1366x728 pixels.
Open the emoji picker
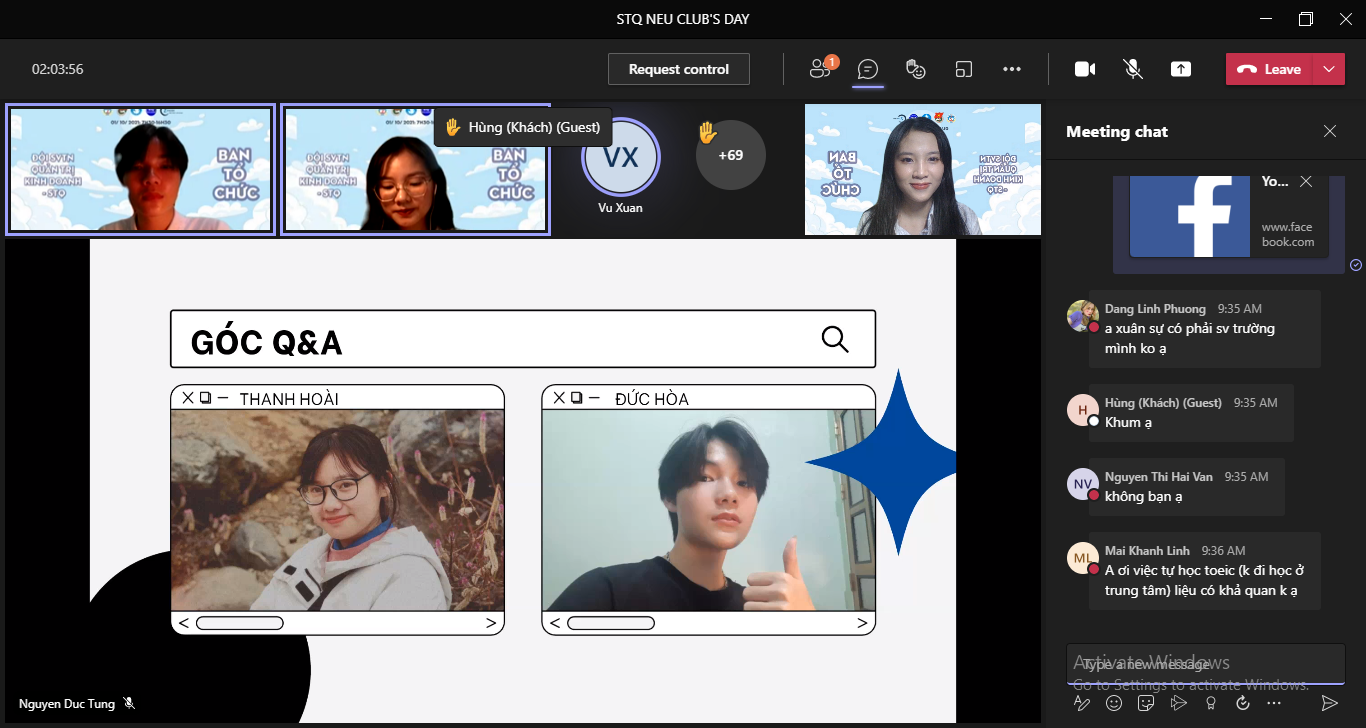(x=1114, y=703)
